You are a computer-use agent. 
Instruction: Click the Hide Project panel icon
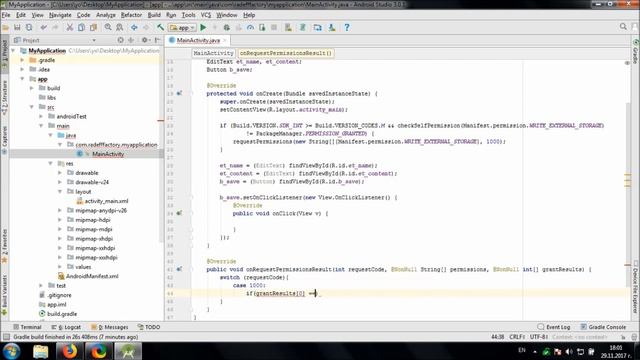(157, 40)
